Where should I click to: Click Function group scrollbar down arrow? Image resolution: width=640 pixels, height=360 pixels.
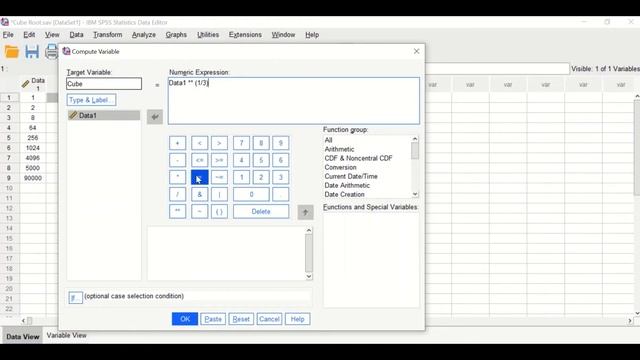click(x=415, y=194)
